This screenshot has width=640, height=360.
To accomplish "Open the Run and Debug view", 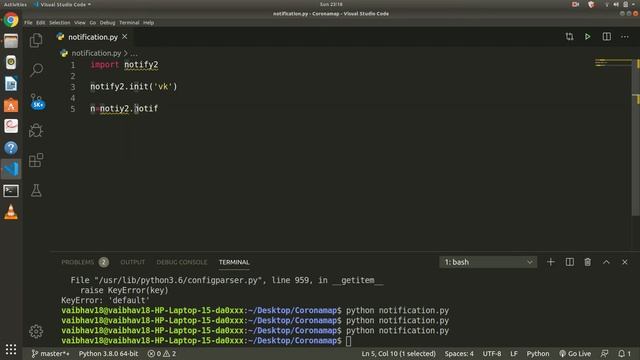I will point(36,131).
